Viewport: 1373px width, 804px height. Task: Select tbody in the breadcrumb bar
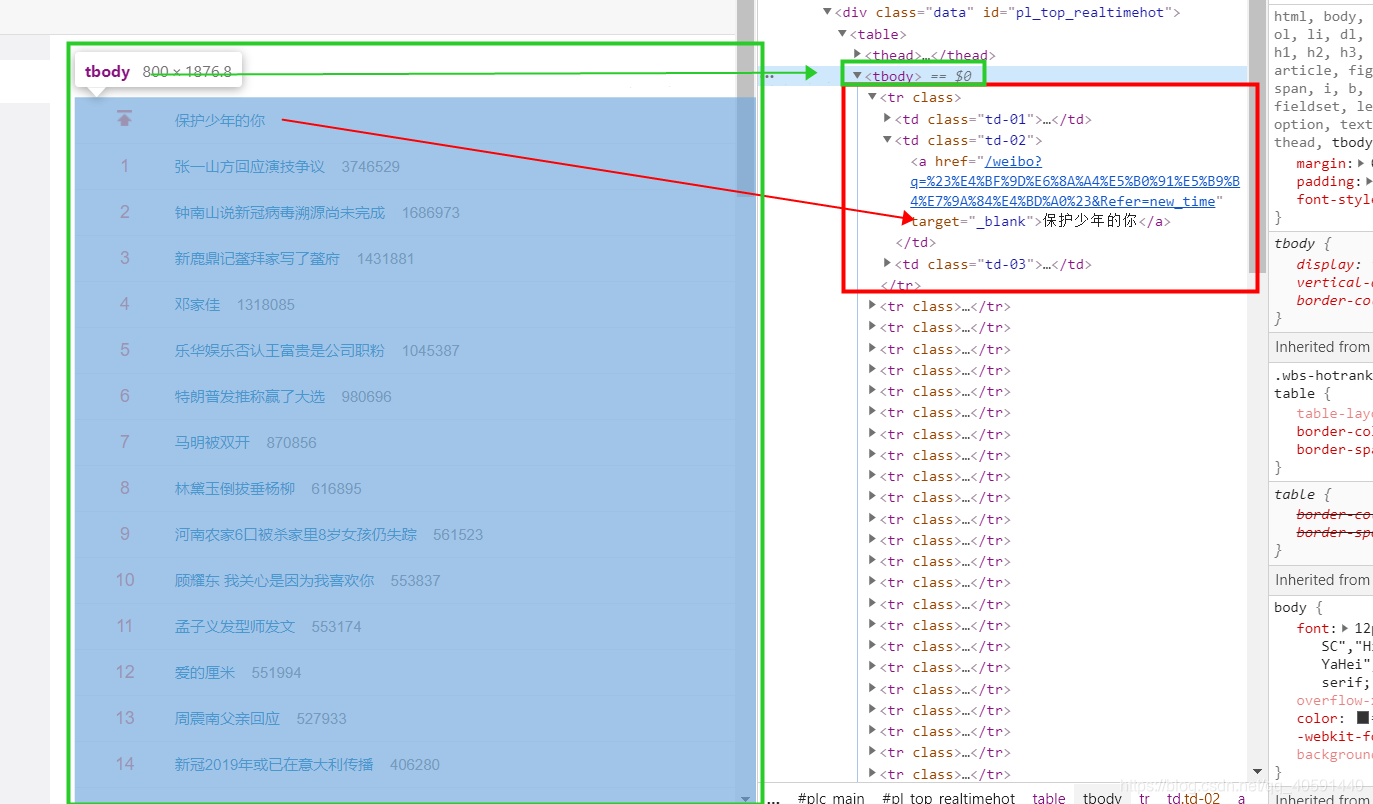point(1102,798)
